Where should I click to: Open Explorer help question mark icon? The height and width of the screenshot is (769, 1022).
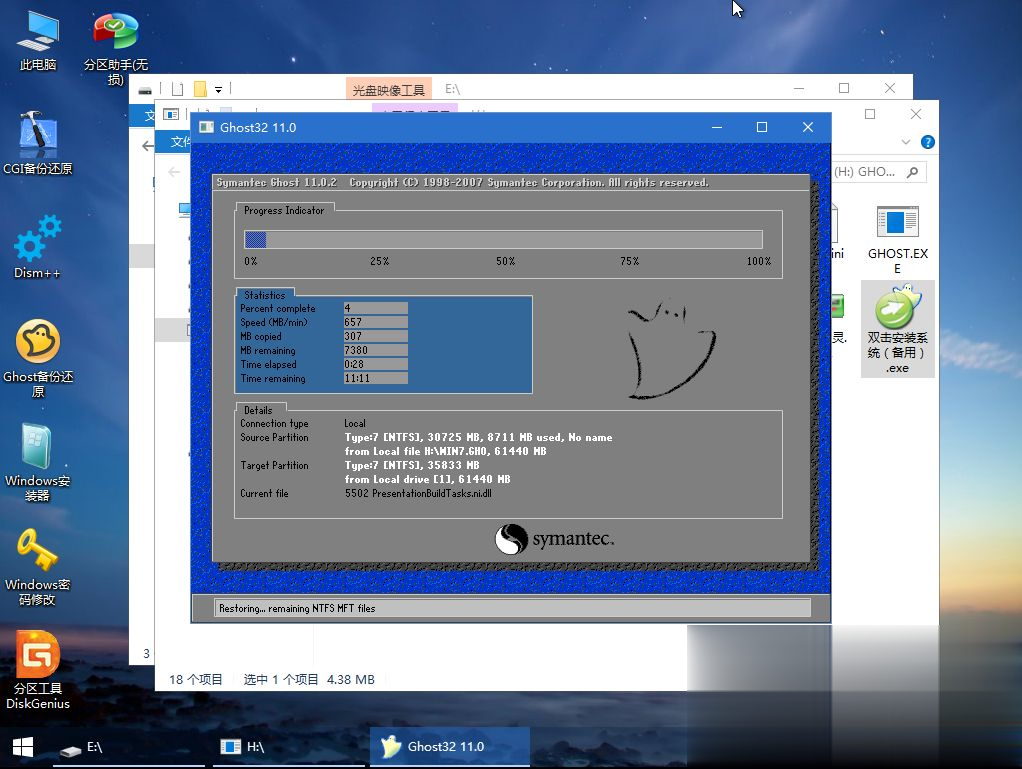point(927,142)
